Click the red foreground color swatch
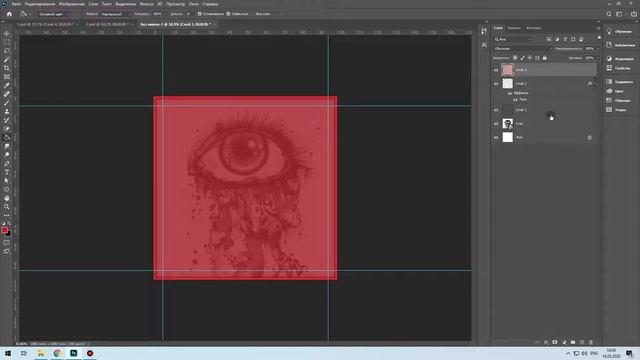Viewport: 640px width, 360px height. [4, 230]
